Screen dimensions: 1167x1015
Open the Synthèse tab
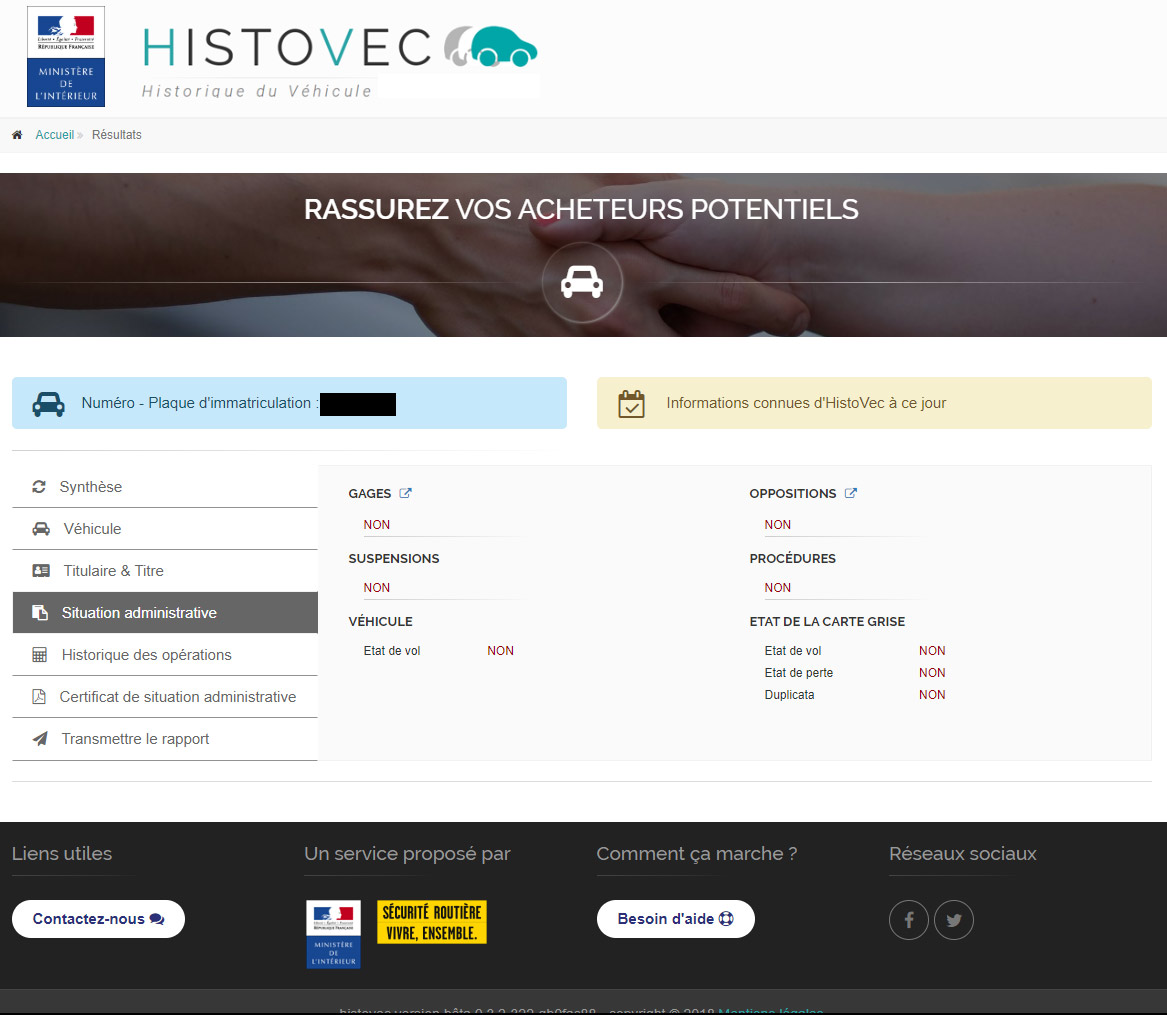[165, 487]
